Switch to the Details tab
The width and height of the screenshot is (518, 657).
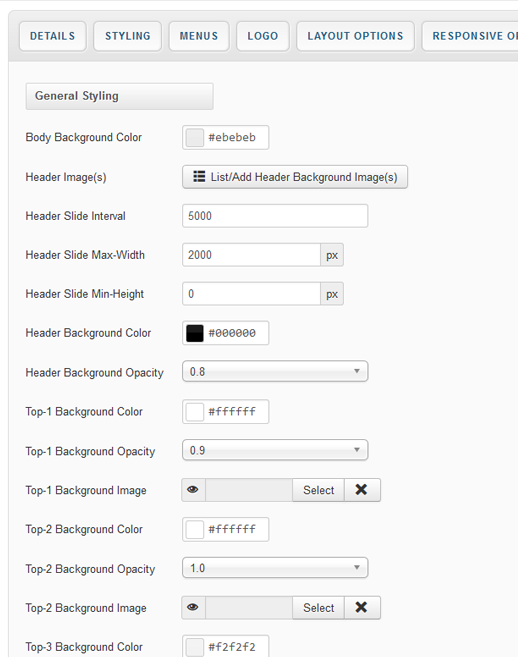tap(53, 36)
